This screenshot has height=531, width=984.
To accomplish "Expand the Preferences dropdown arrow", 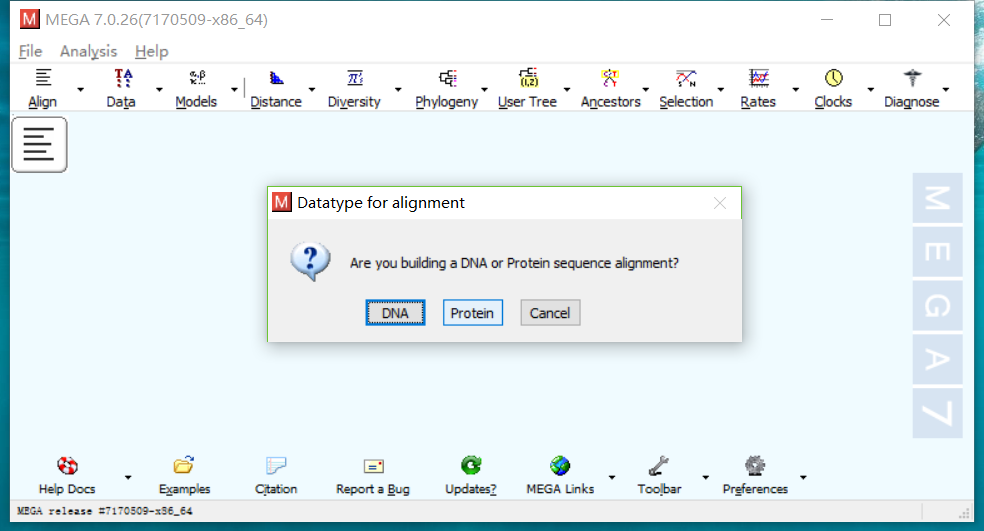I will (803, 478).
